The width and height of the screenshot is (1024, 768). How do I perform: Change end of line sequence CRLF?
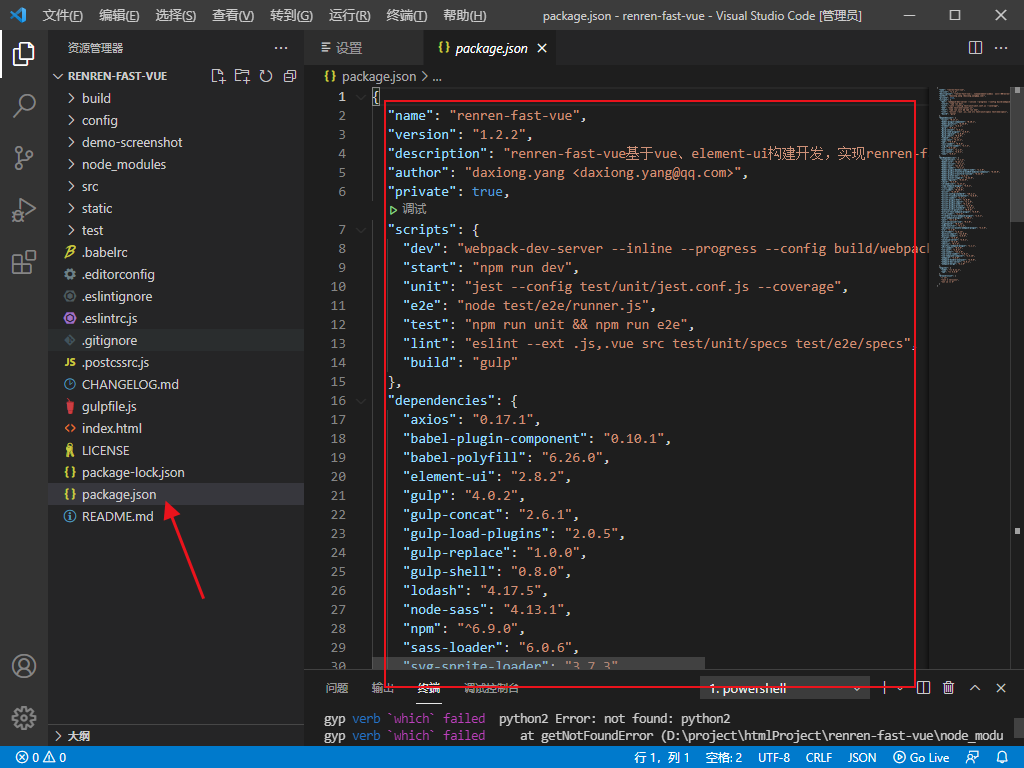coord(818,757)
